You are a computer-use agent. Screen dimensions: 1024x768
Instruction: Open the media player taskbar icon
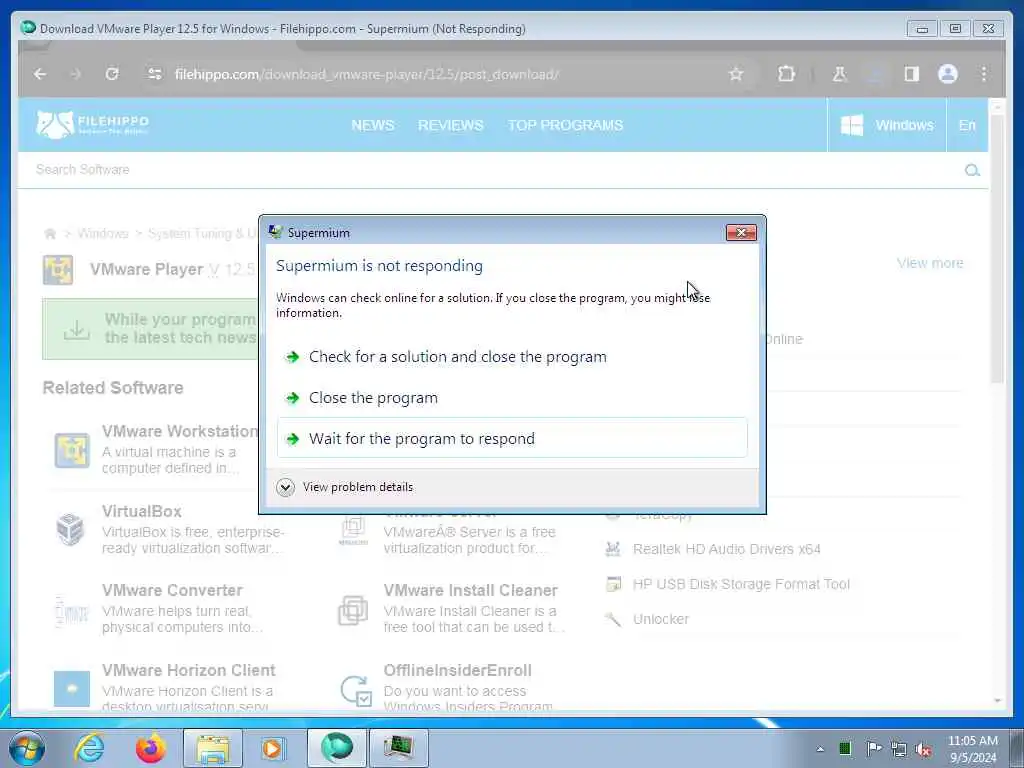(x=272, y=748)
